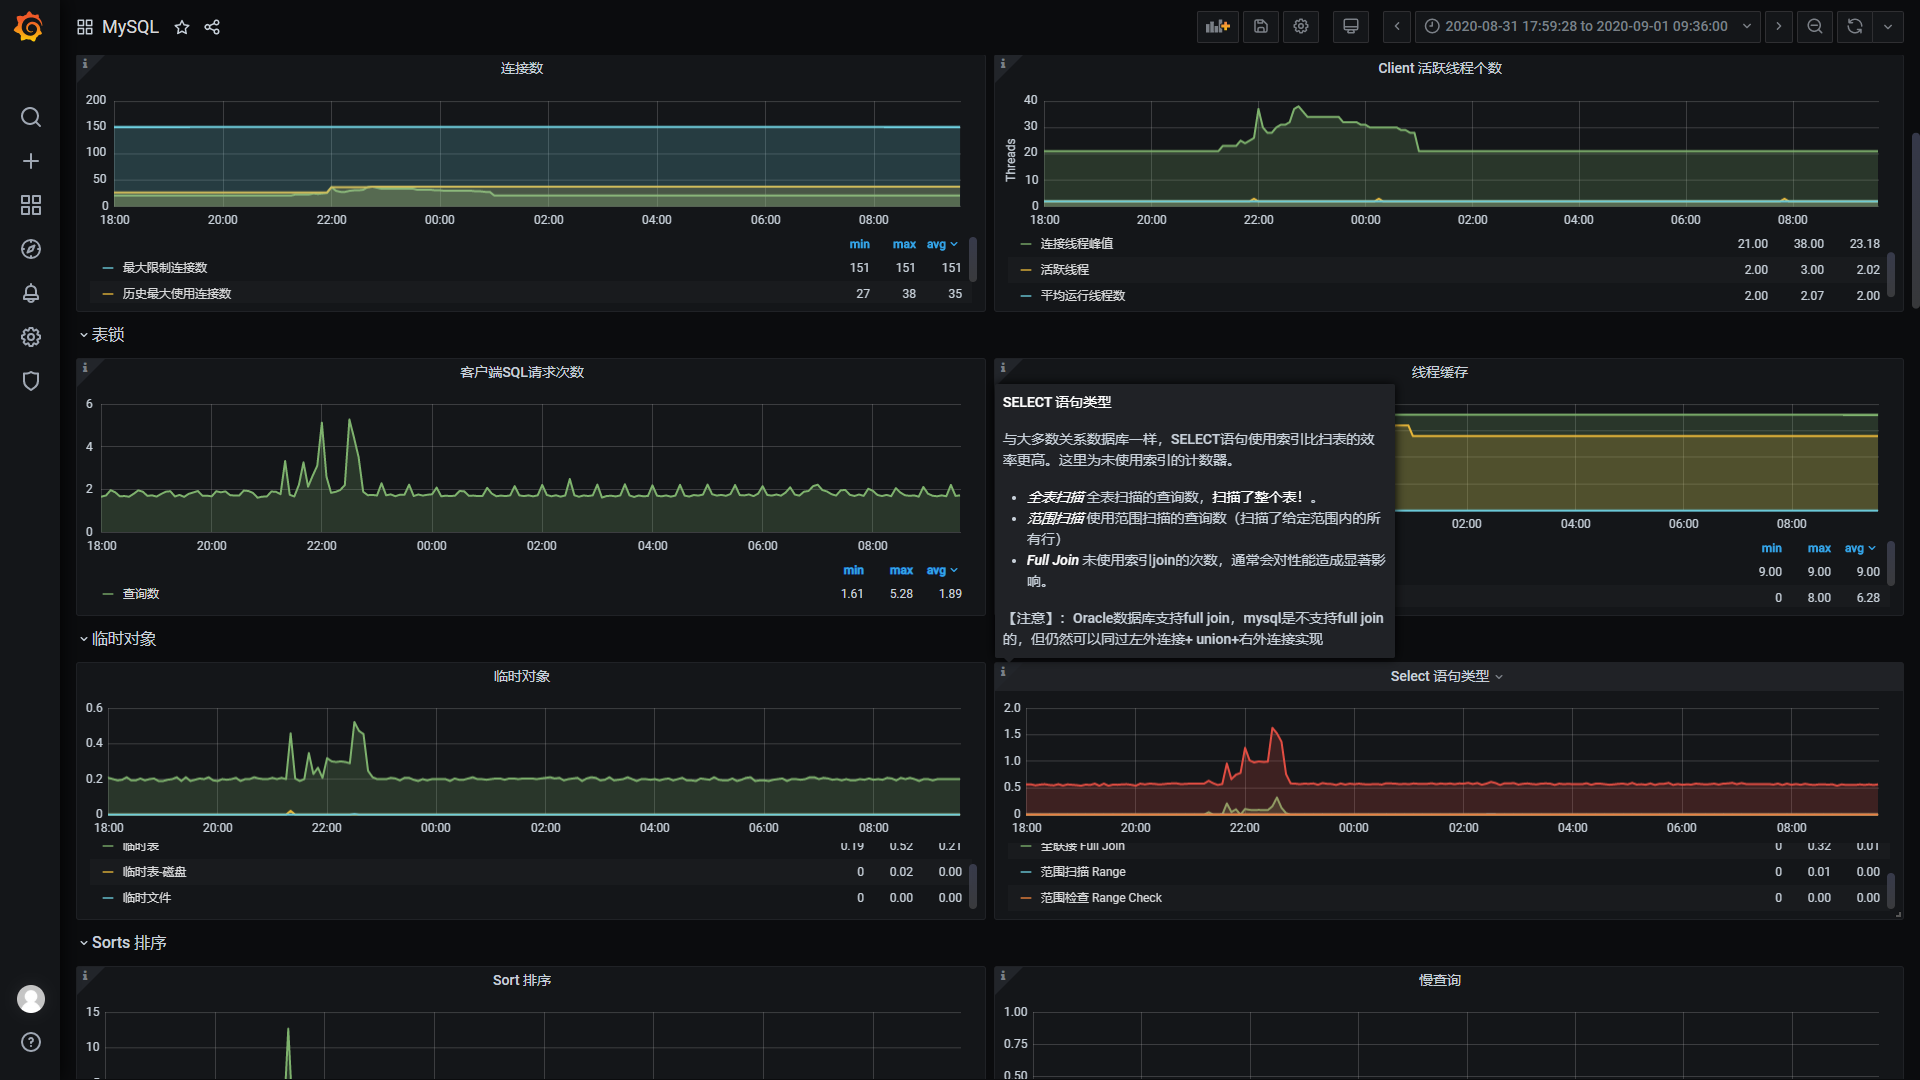
Task: Cycle view mode with monitor icon
Action: pos(1351,27)
